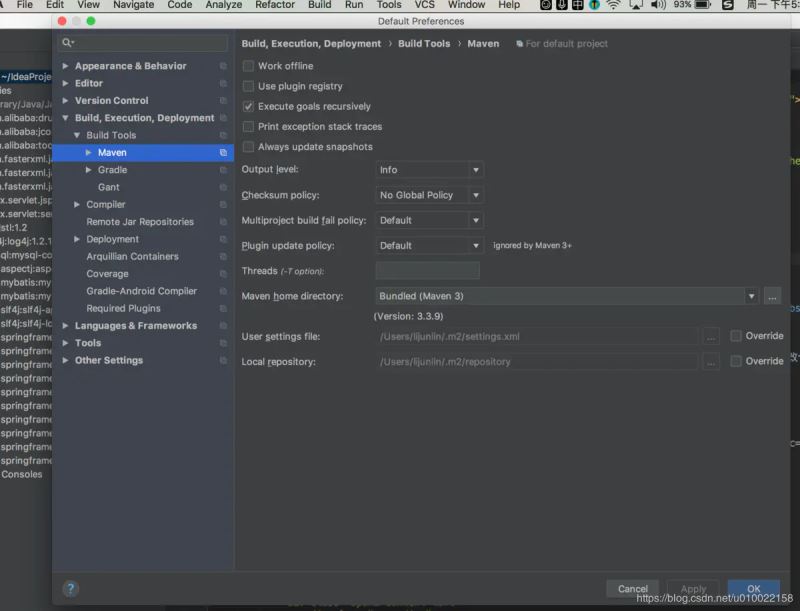Open the Output level dropdown

click(x=429, y=170)
